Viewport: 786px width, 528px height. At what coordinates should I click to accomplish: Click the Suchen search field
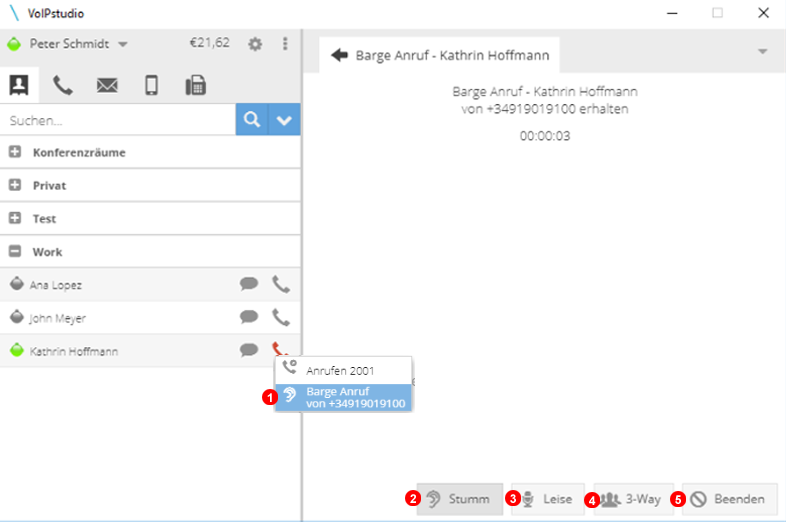point(118,120)
